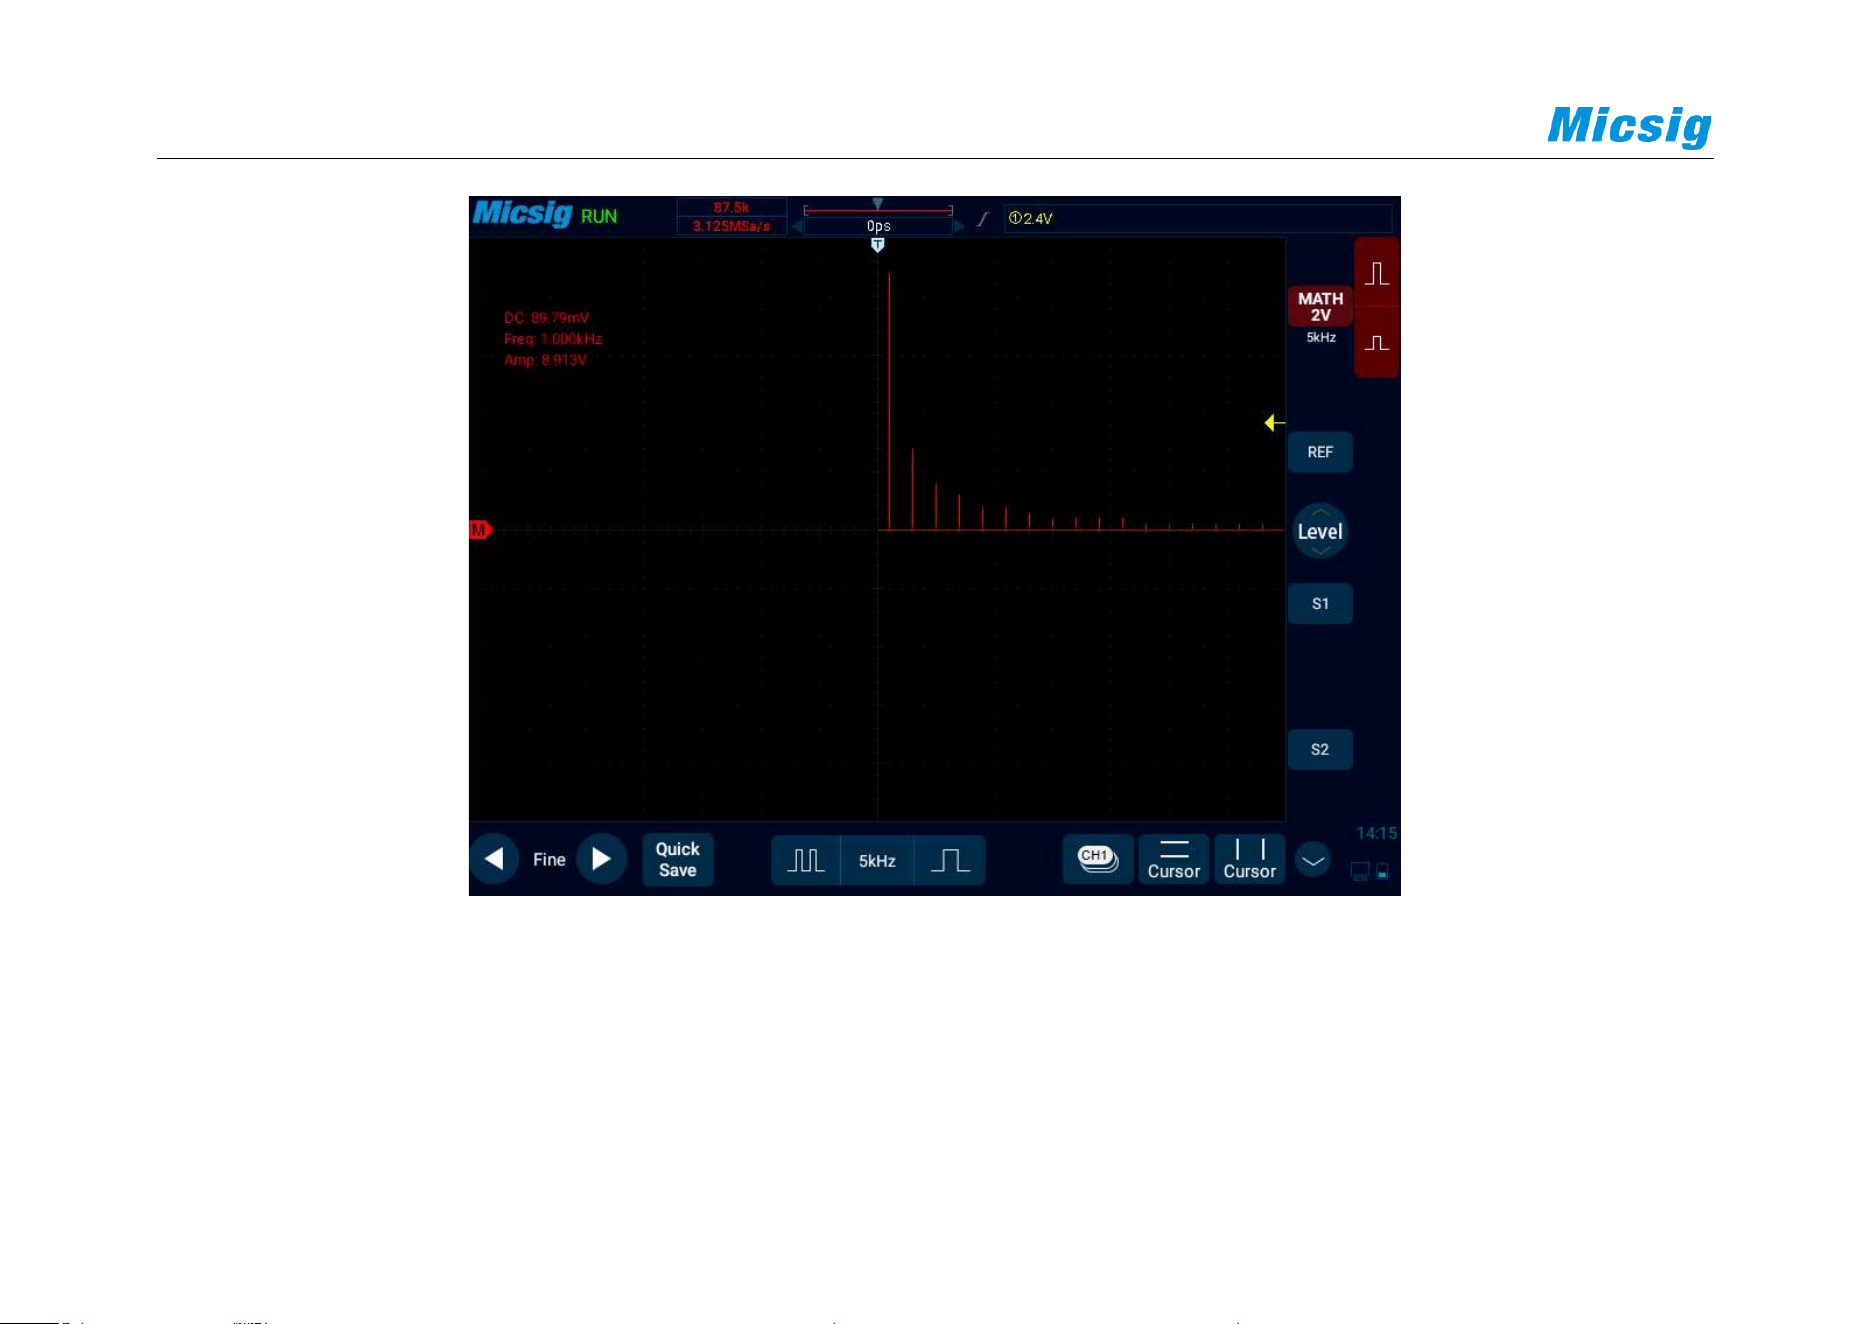
Task: Select the S1 channel button
Action: point(1320,604)
